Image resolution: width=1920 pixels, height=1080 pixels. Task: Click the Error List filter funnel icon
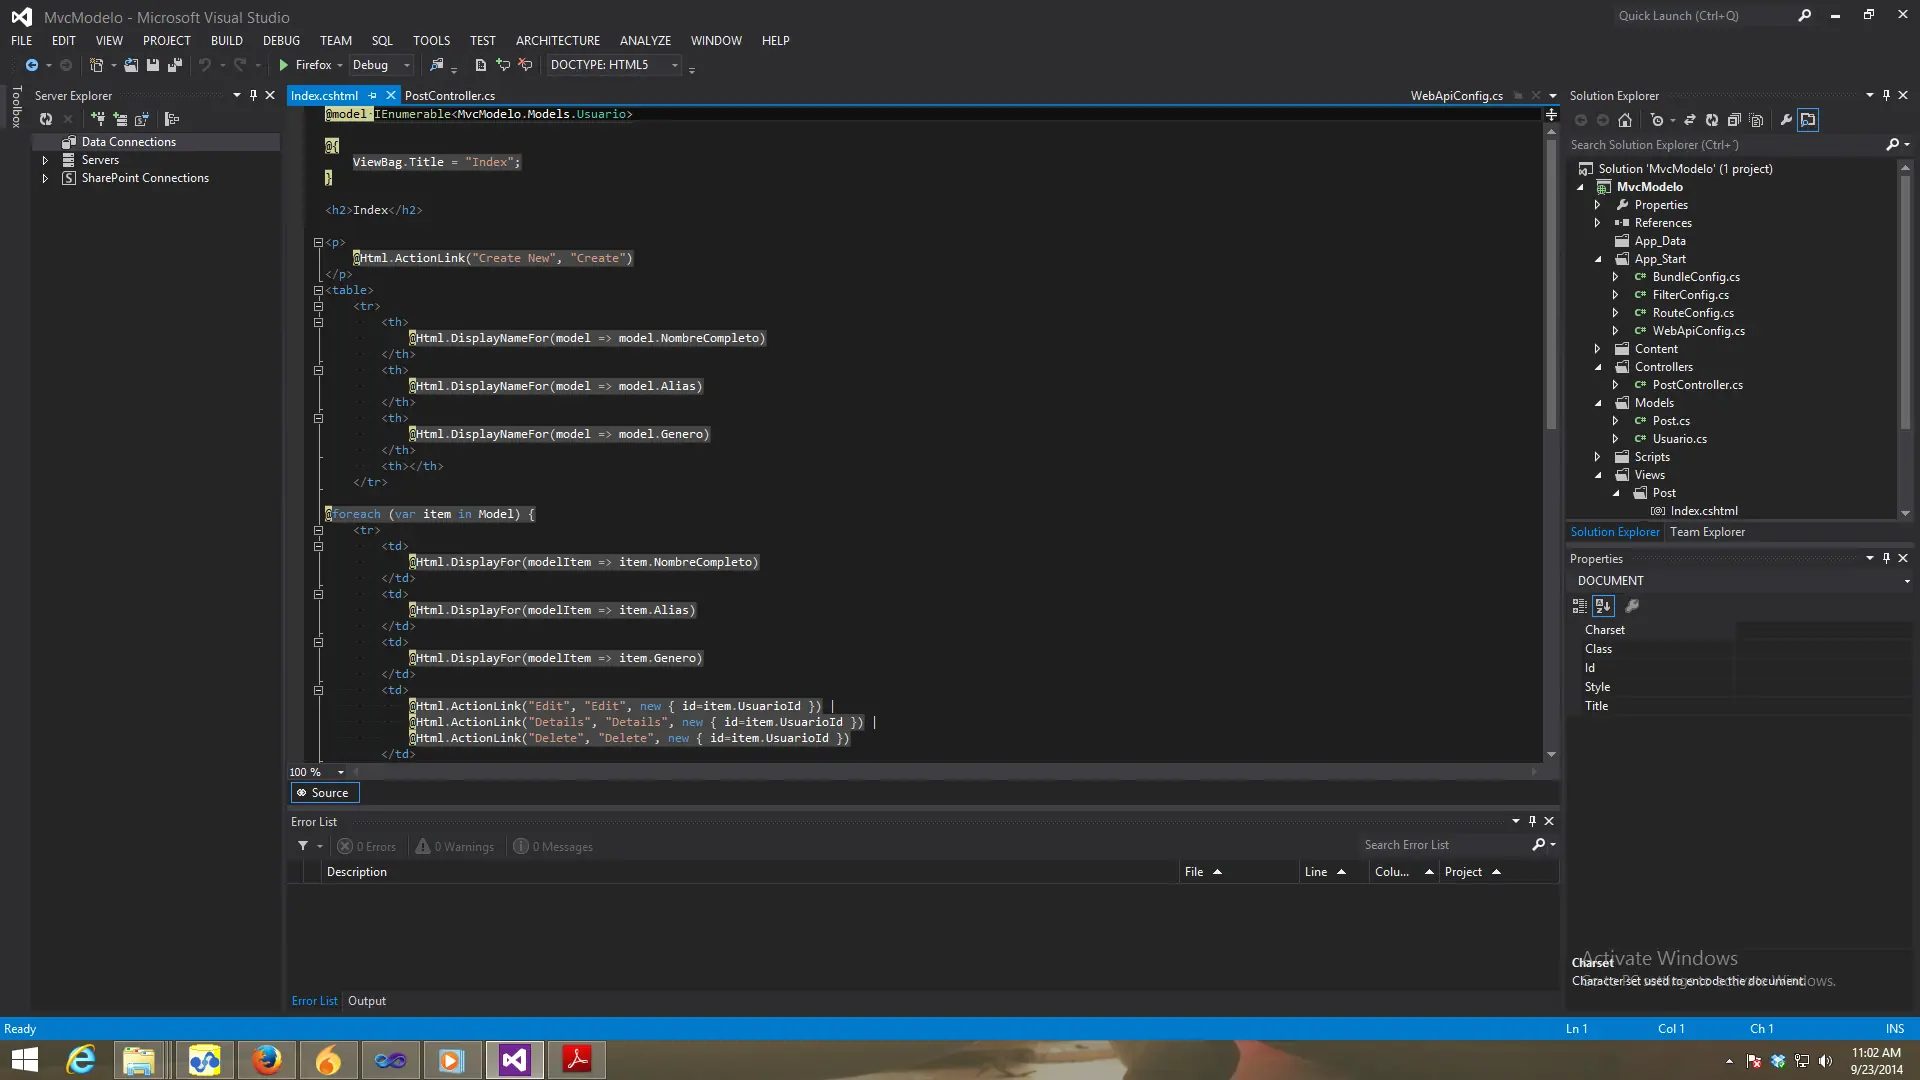point(303,846)
